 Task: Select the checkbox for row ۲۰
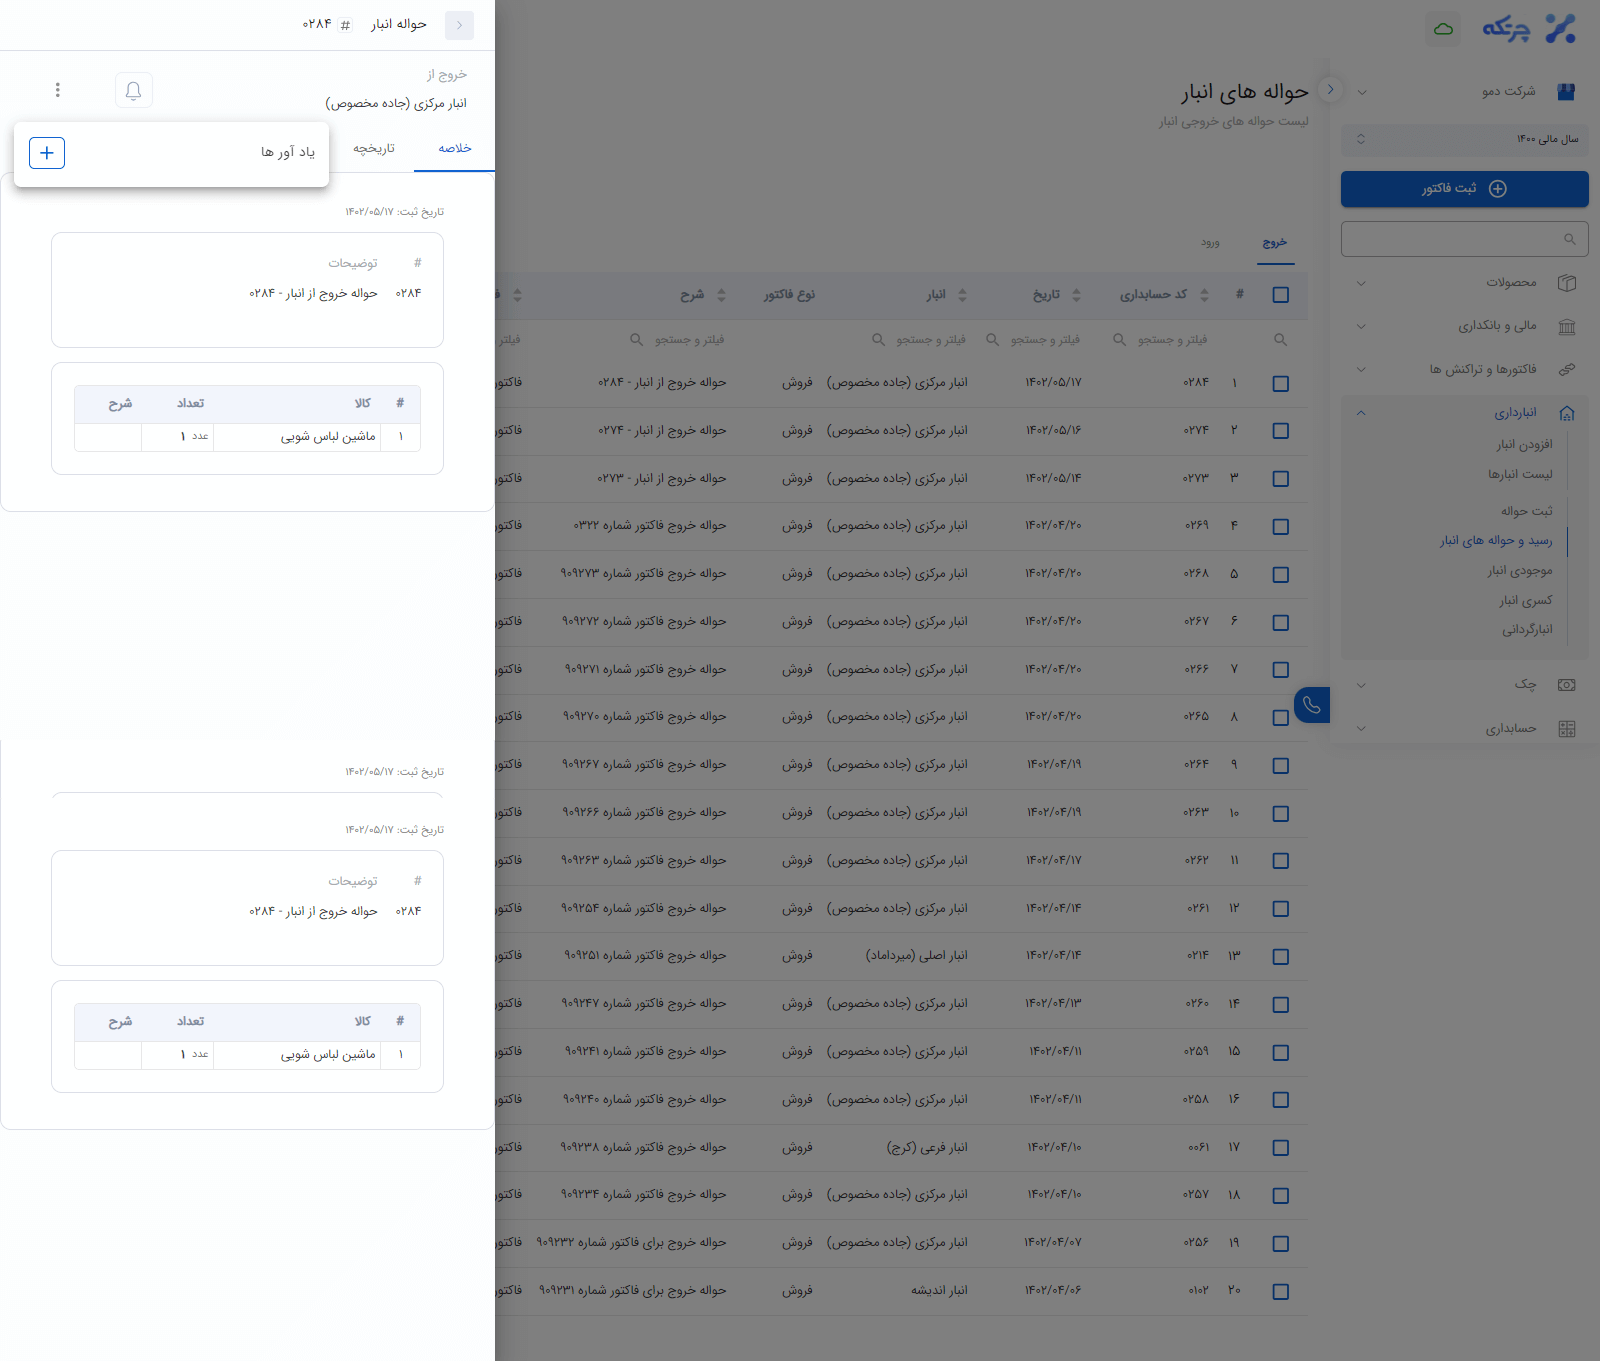[x=1280, y=1291]
